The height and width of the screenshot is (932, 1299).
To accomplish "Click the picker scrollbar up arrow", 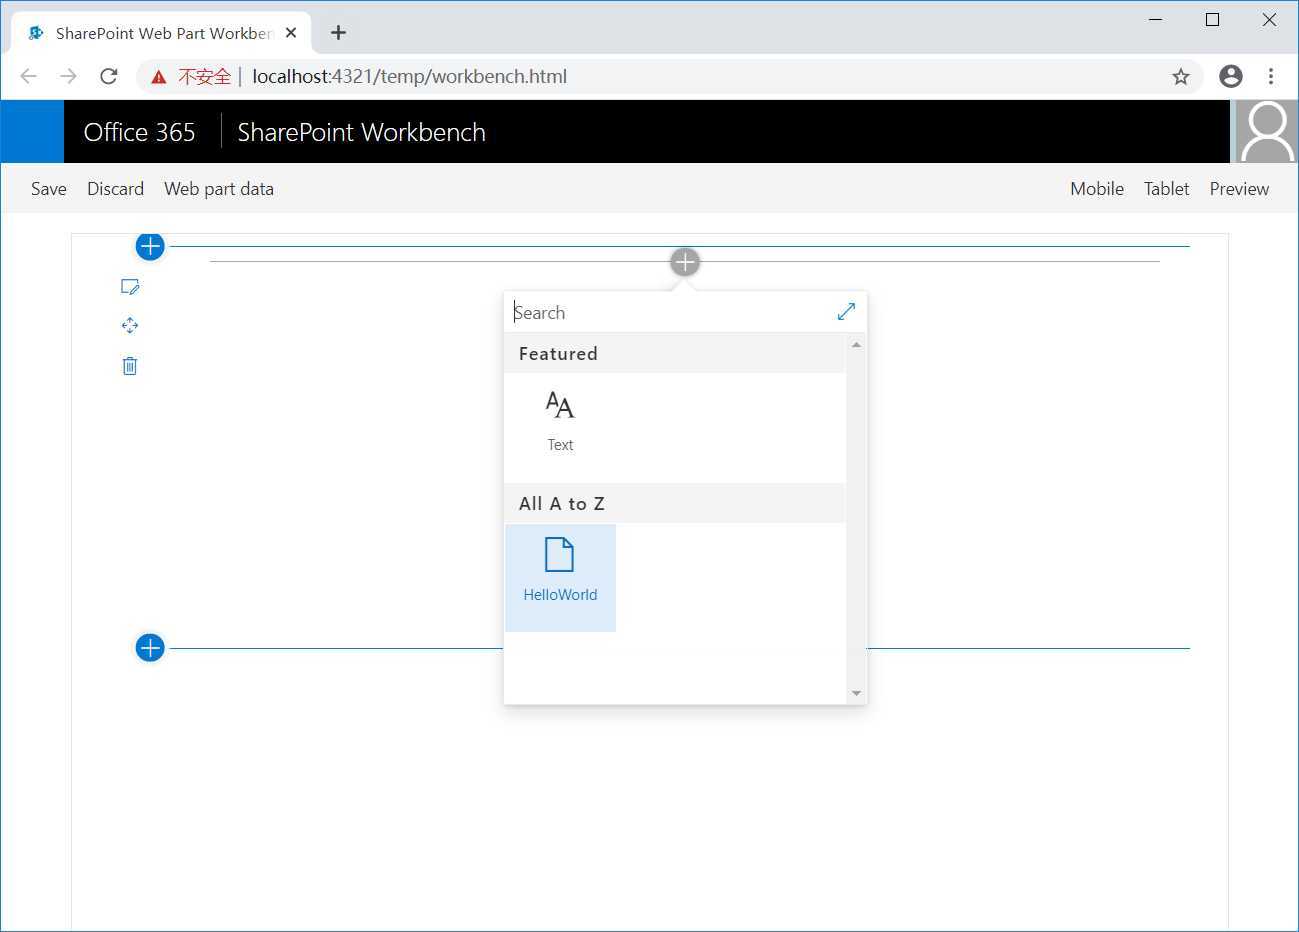I will click(856, 345).
